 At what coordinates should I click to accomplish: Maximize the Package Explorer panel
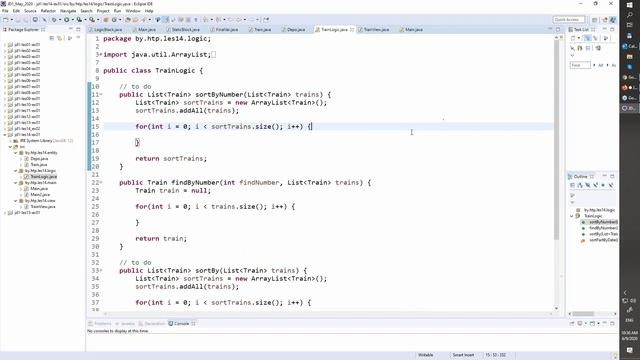(78, 29)
